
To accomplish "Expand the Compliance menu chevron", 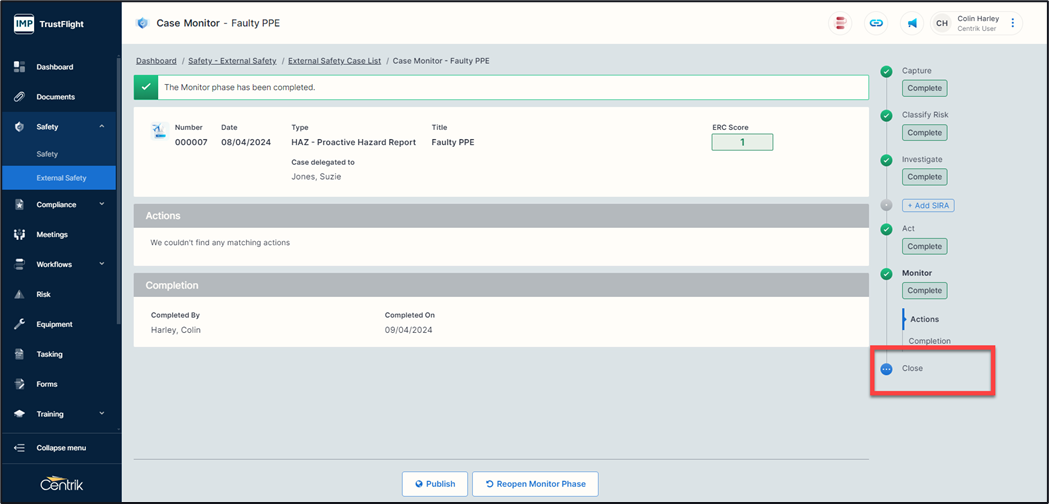I will coord(102,205).
